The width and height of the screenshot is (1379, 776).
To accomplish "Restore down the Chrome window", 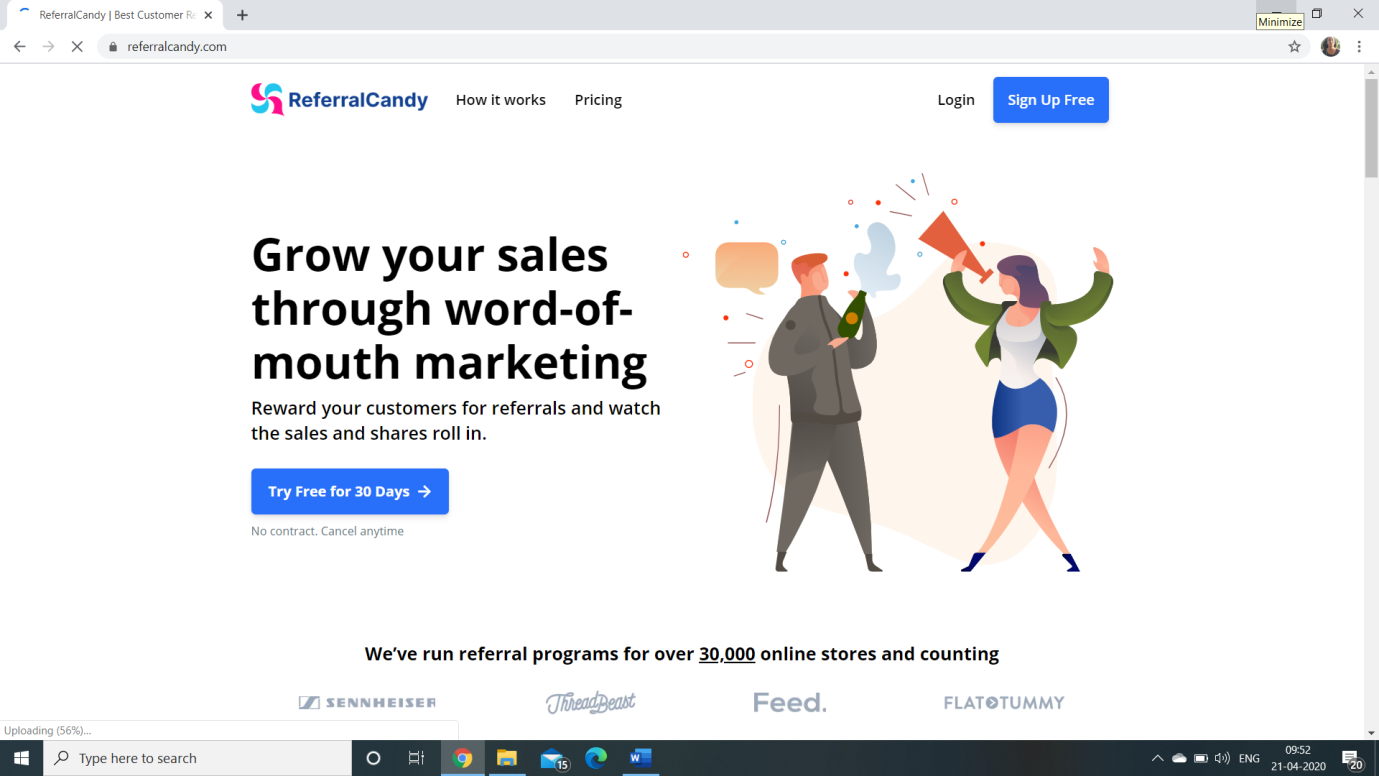I will point(1316,13).
